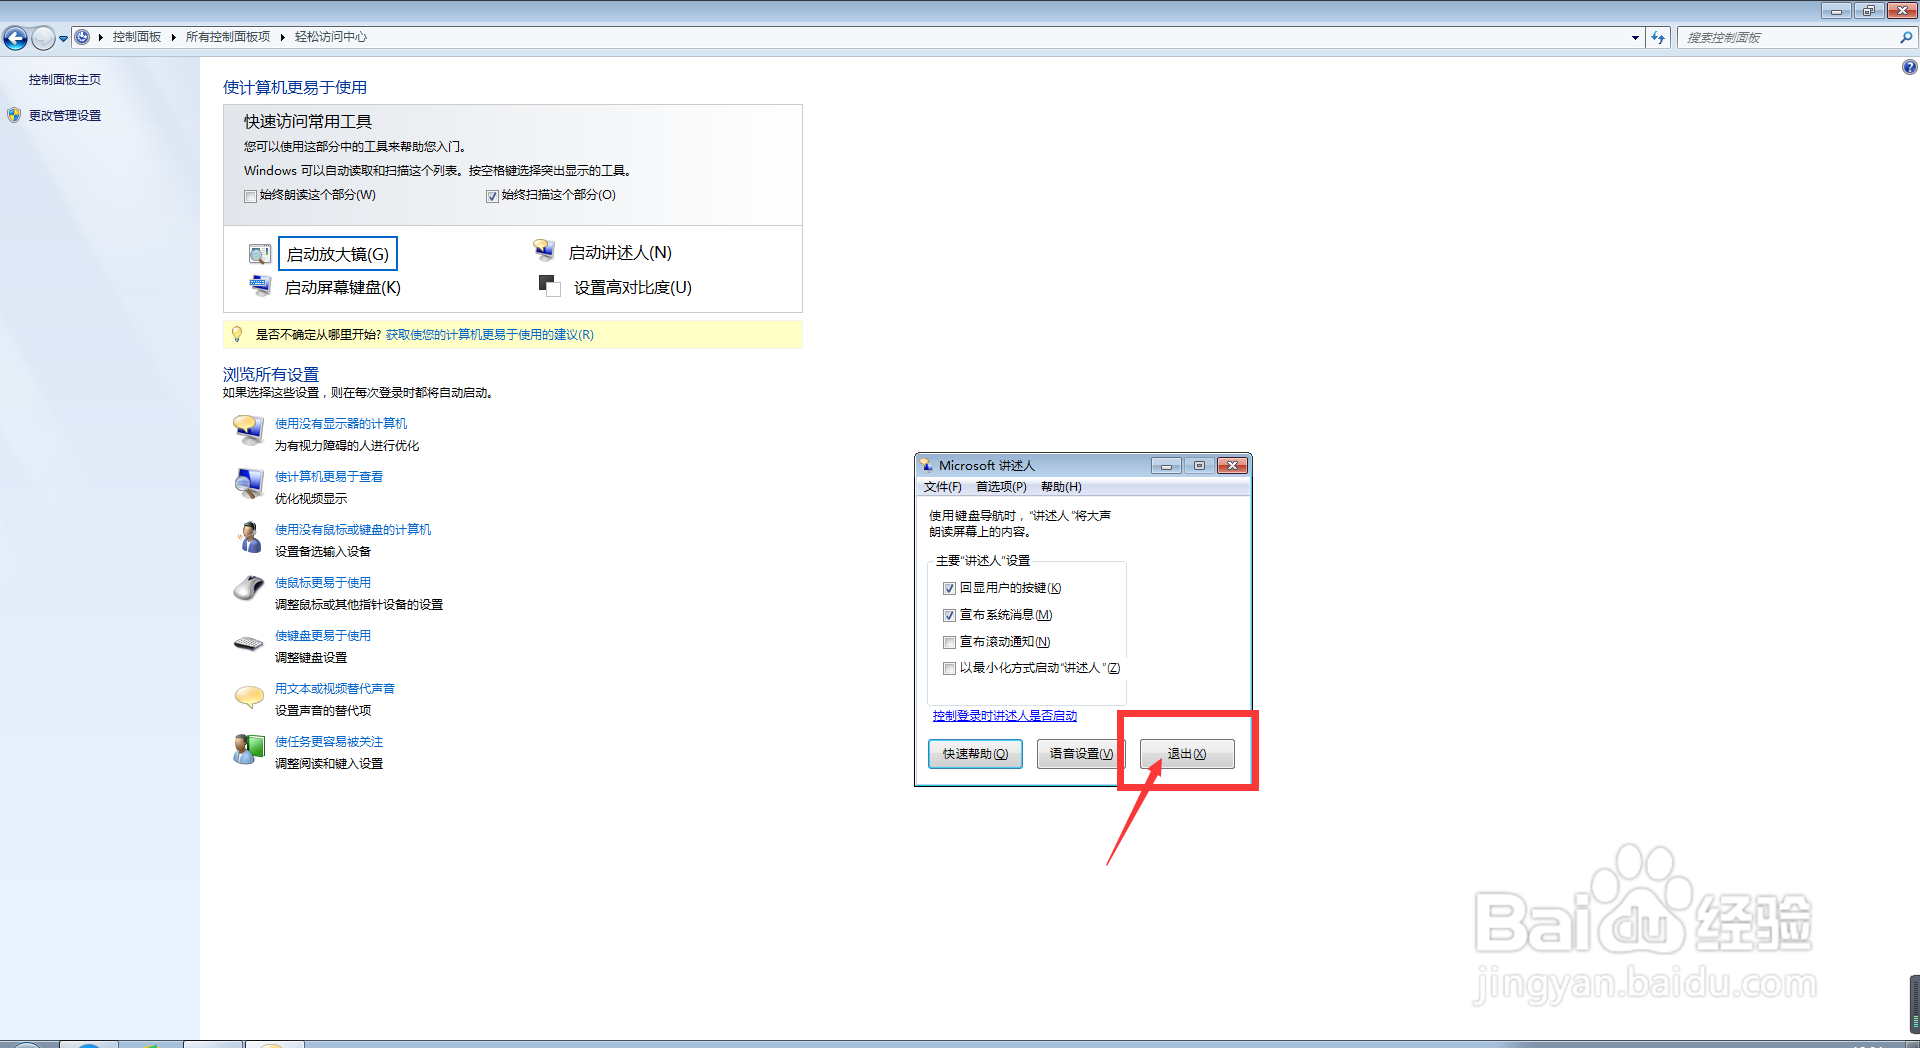
Task: Refresh the address bar
Action: (x=1658, y=37)
